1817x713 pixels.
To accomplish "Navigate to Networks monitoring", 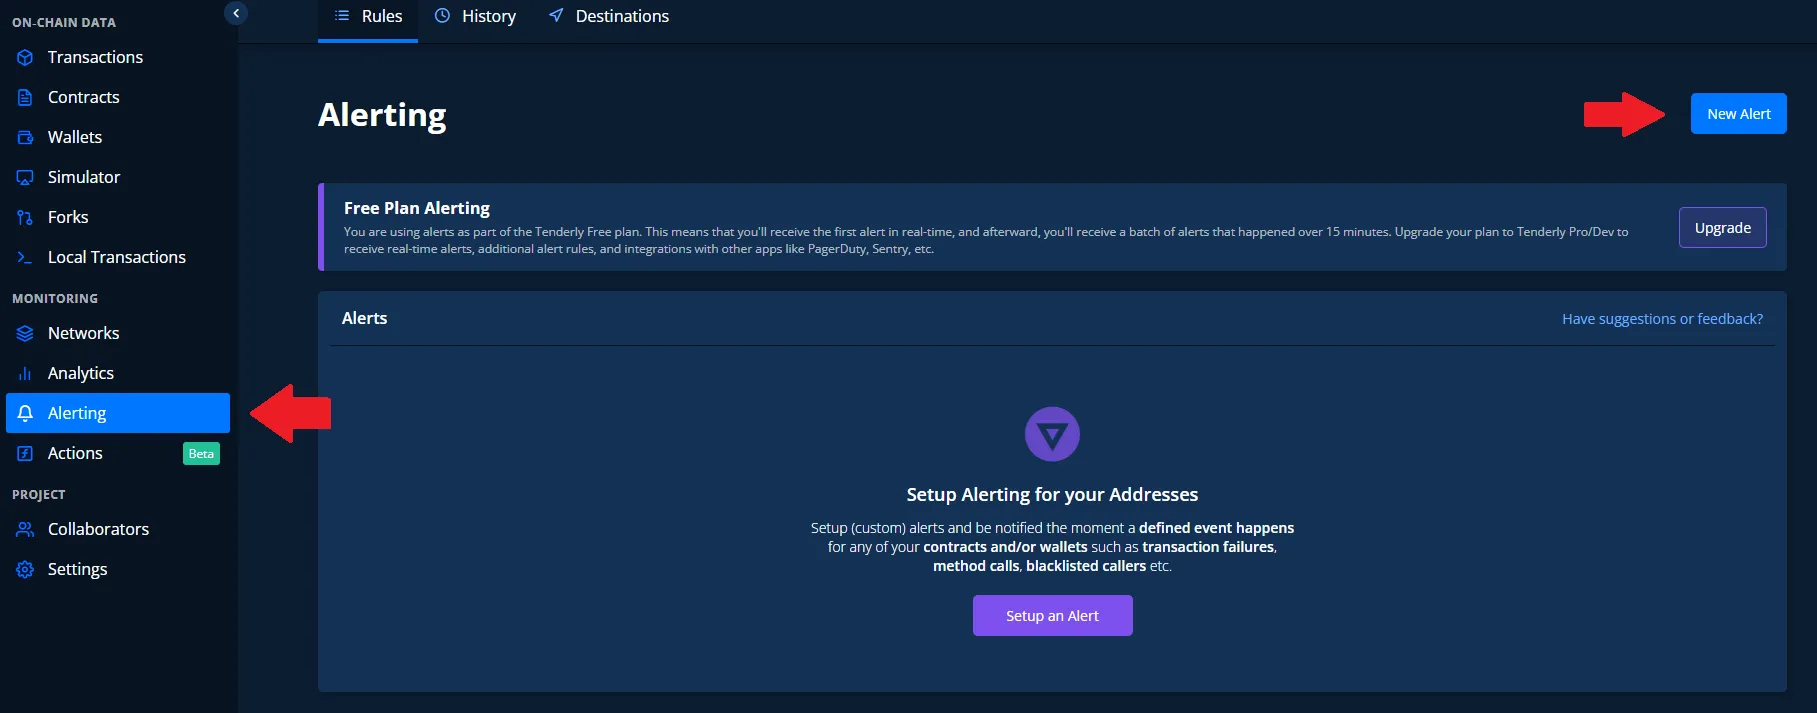I will 118,333.
